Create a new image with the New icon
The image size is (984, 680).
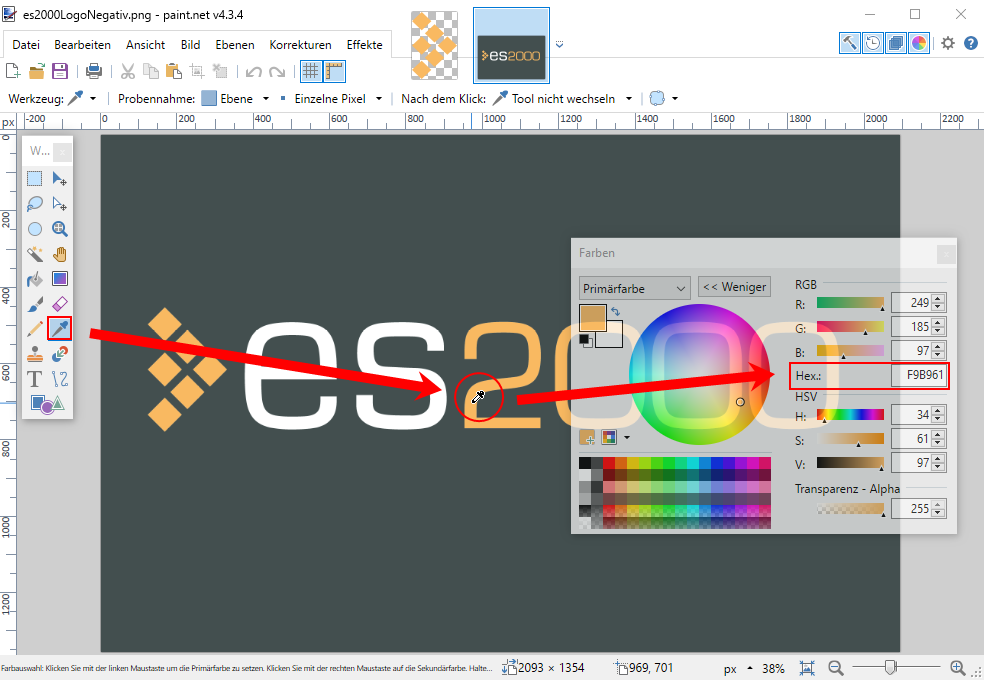click(x=13, y=71)
